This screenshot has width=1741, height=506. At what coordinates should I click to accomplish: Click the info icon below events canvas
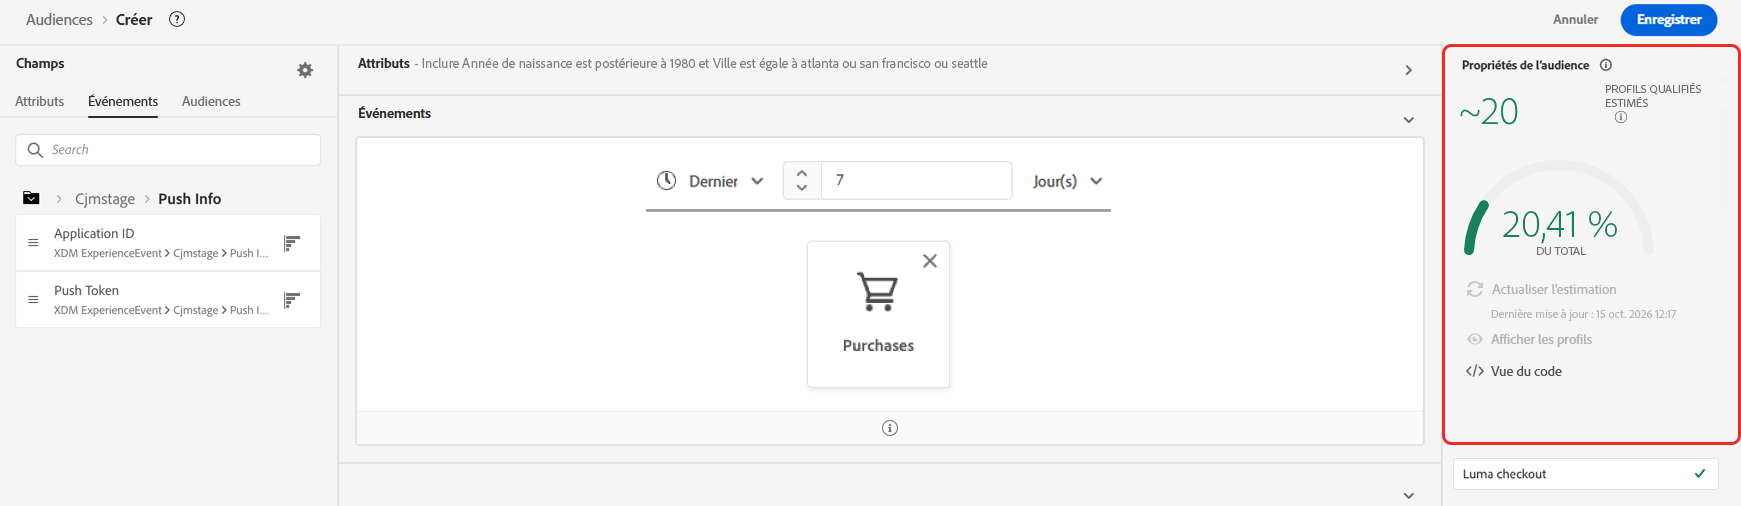point(890,428)
